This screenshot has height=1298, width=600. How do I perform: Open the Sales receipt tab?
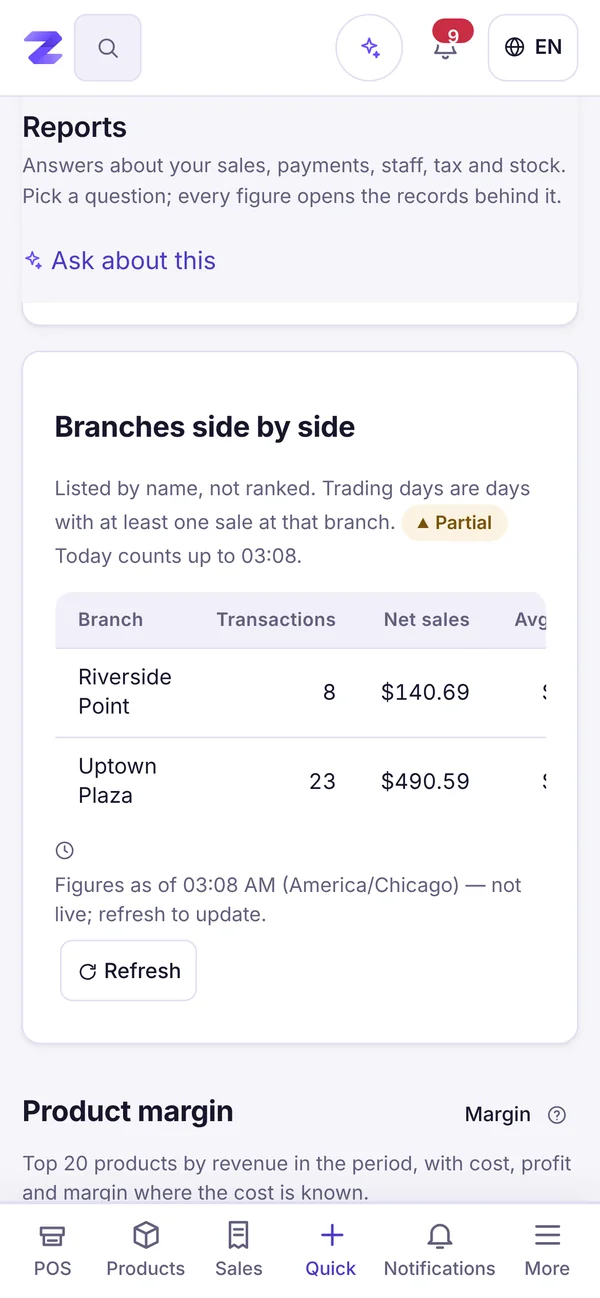[239, 1250]
